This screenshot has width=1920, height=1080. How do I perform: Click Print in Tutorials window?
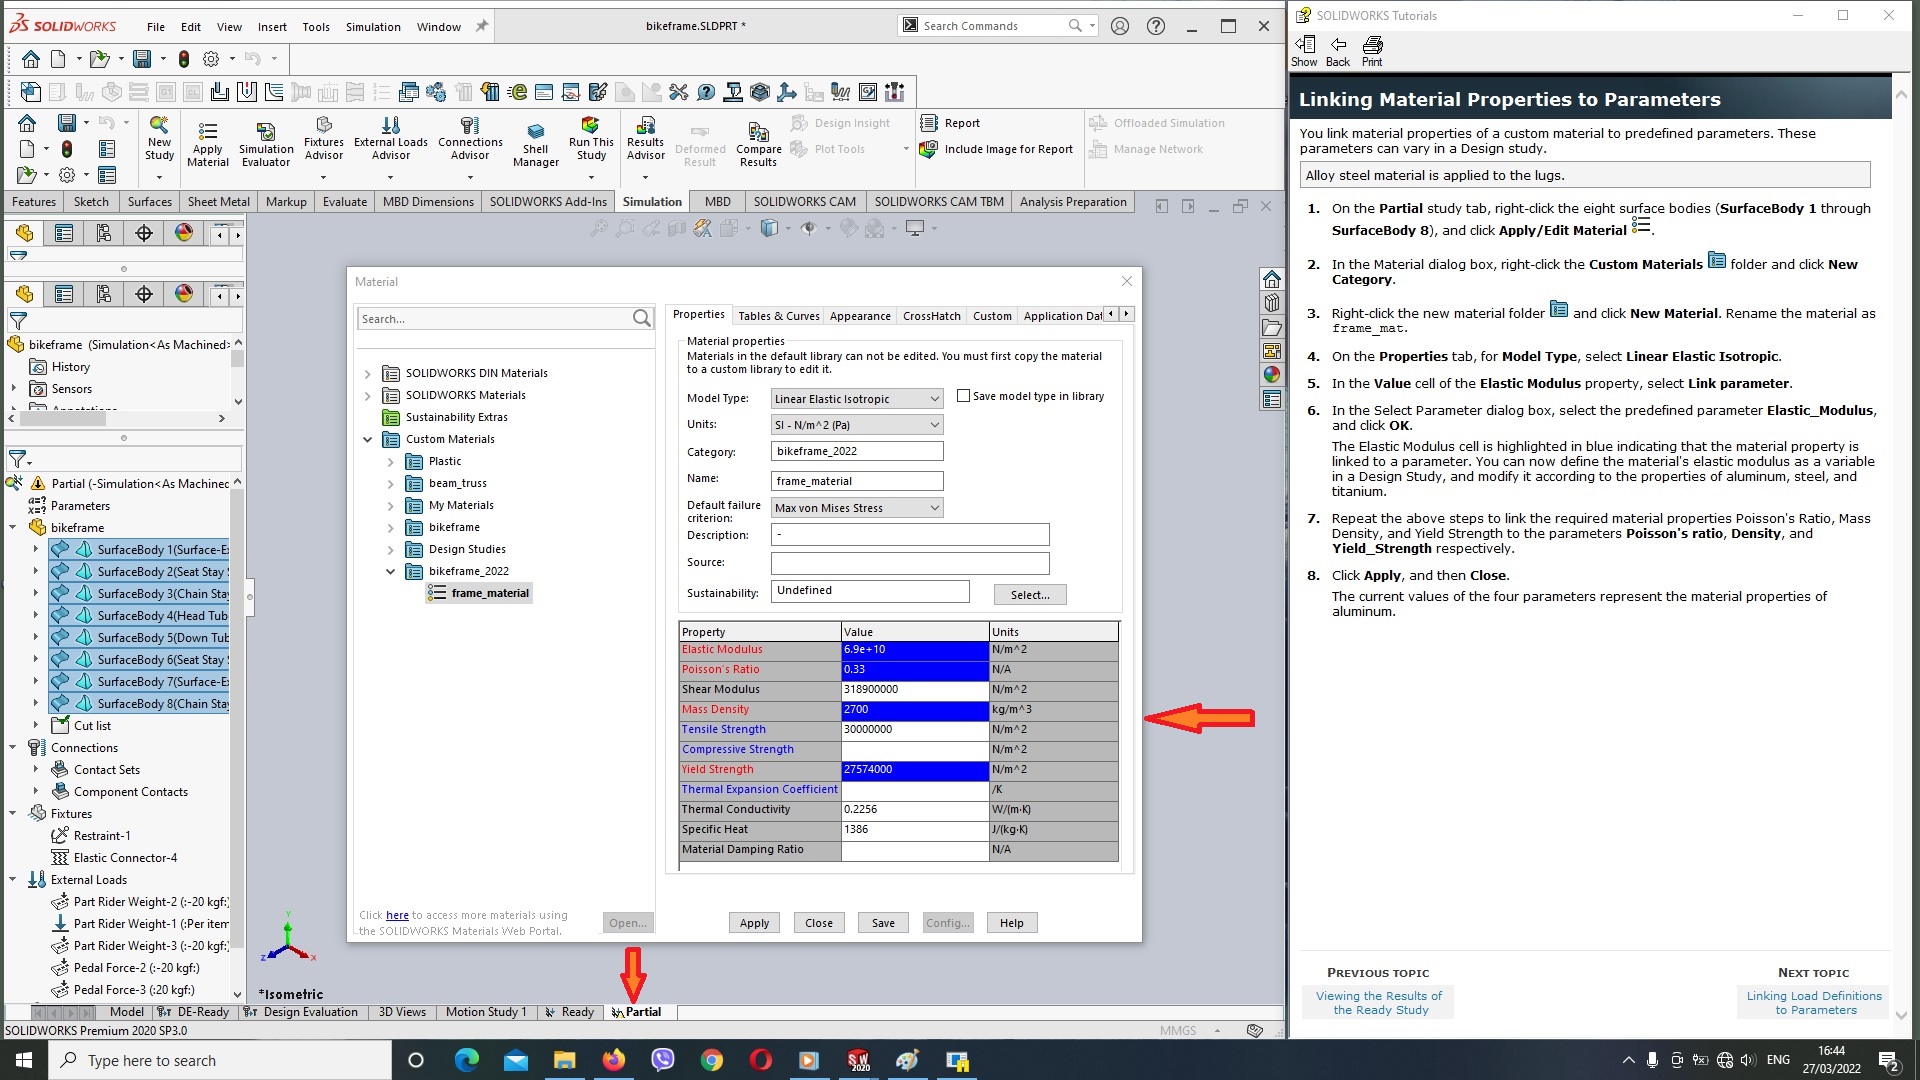click(1372, 51)
